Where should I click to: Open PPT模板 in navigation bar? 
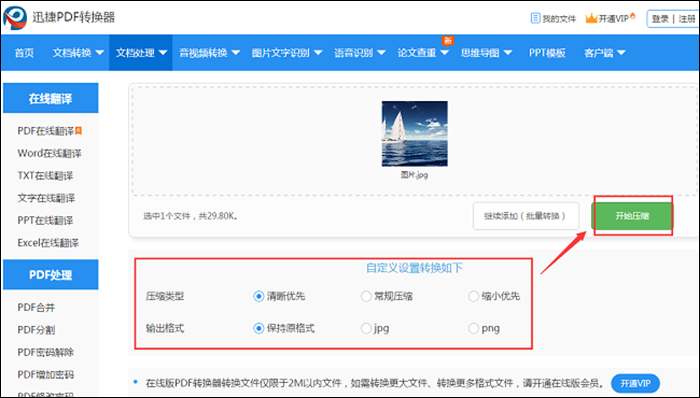click(x=547, y=53)
